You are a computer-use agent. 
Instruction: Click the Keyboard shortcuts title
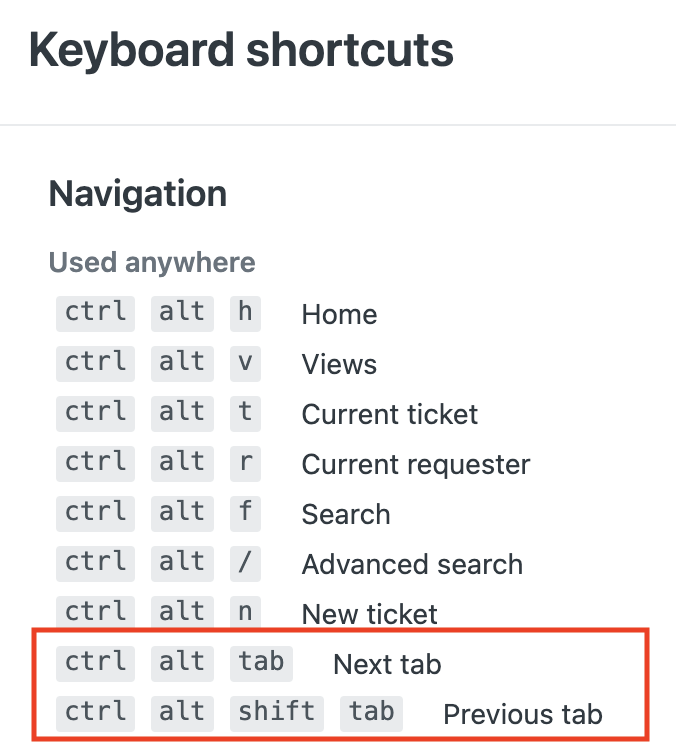tap(241, 50)
